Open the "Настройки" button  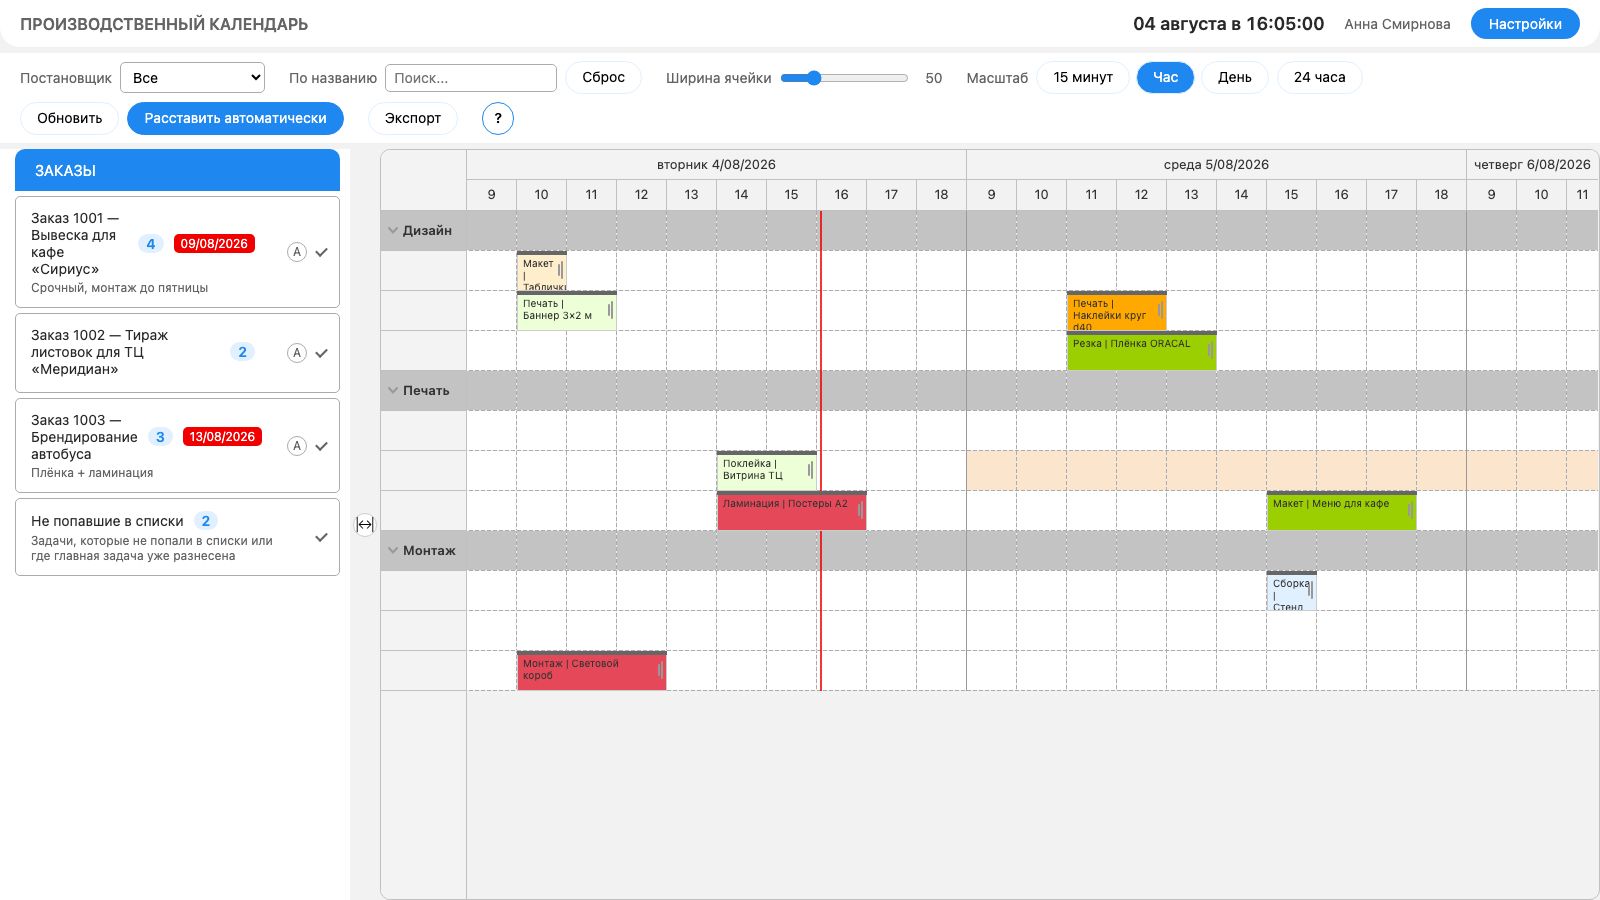(1525, 24)
